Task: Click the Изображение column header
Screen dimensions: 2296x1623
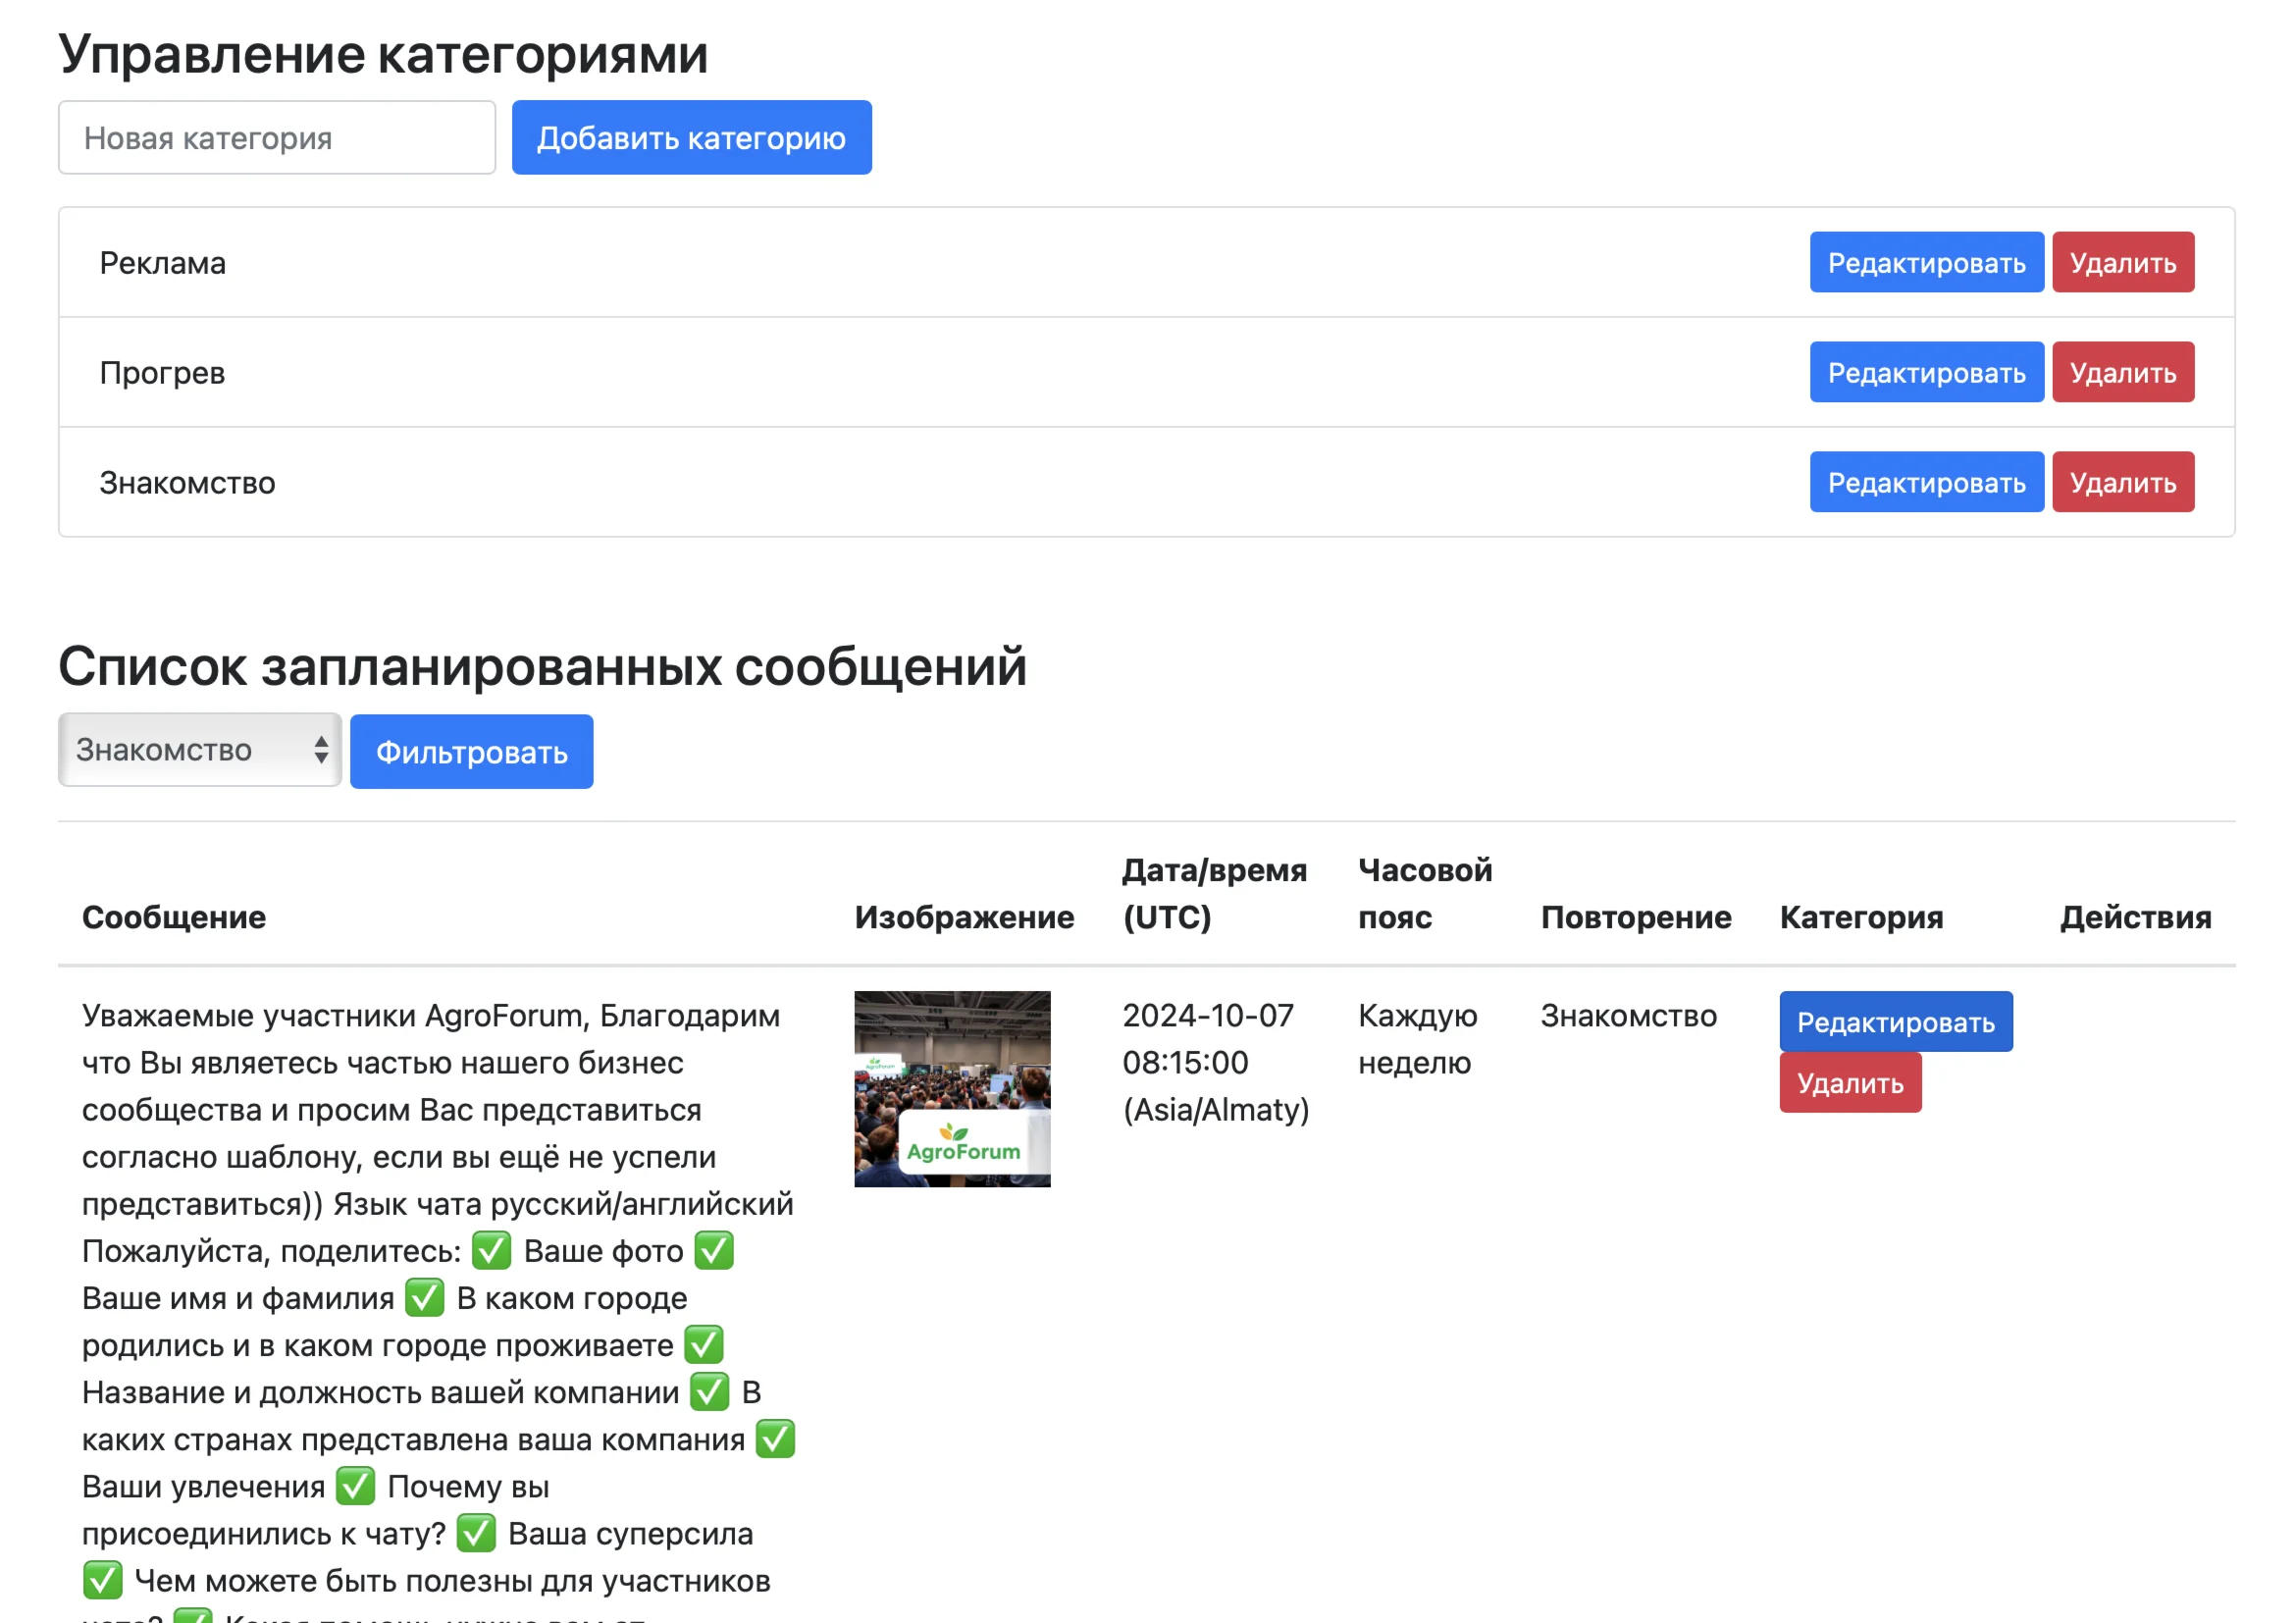Action: 963,917
